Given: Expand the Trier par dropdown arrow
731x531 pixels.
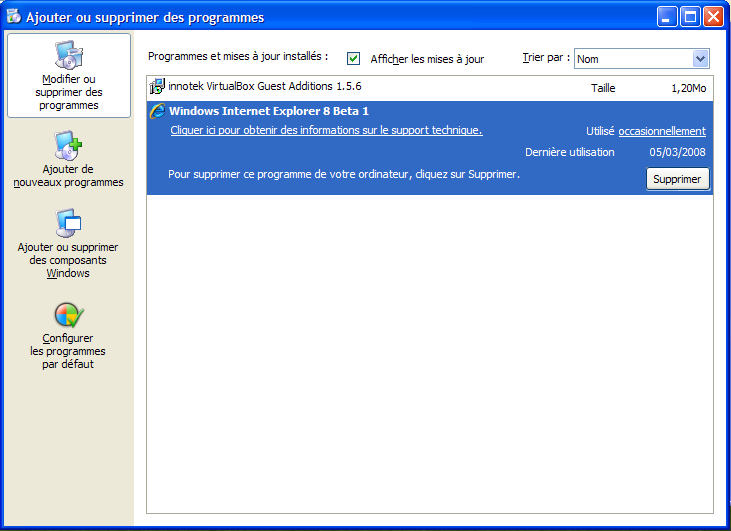Looking at the screenshot, I should point(700,59).
